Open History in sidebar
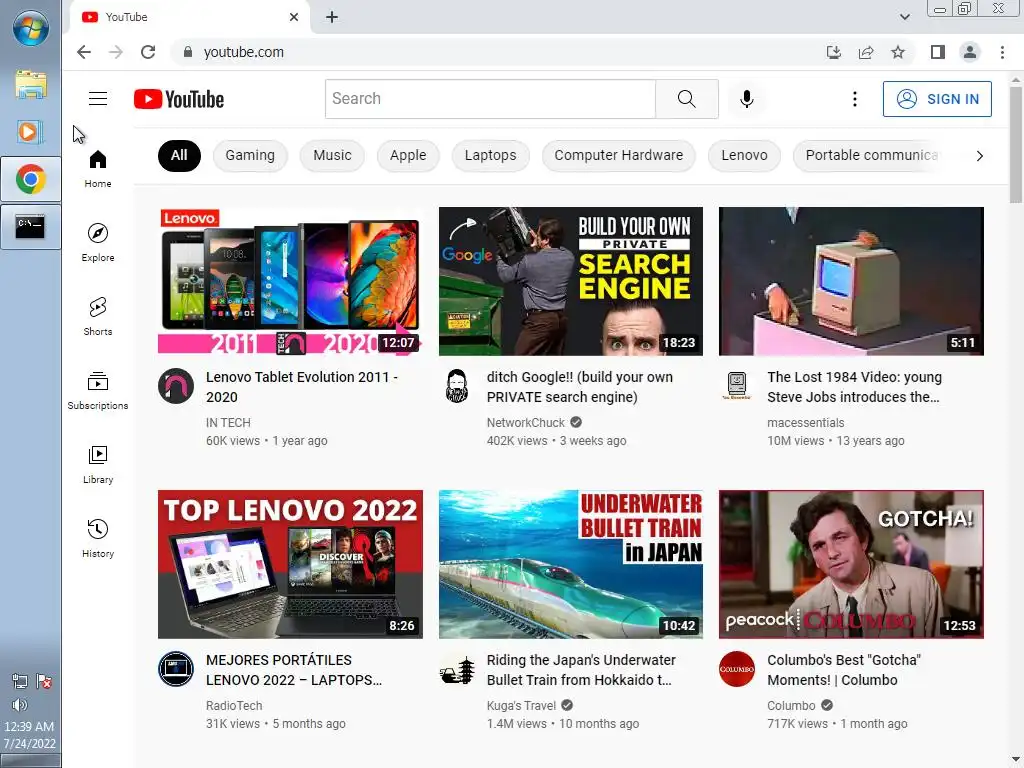This screenshot has height=768, width=1024. pyautogui.click(x=98, y=538)
